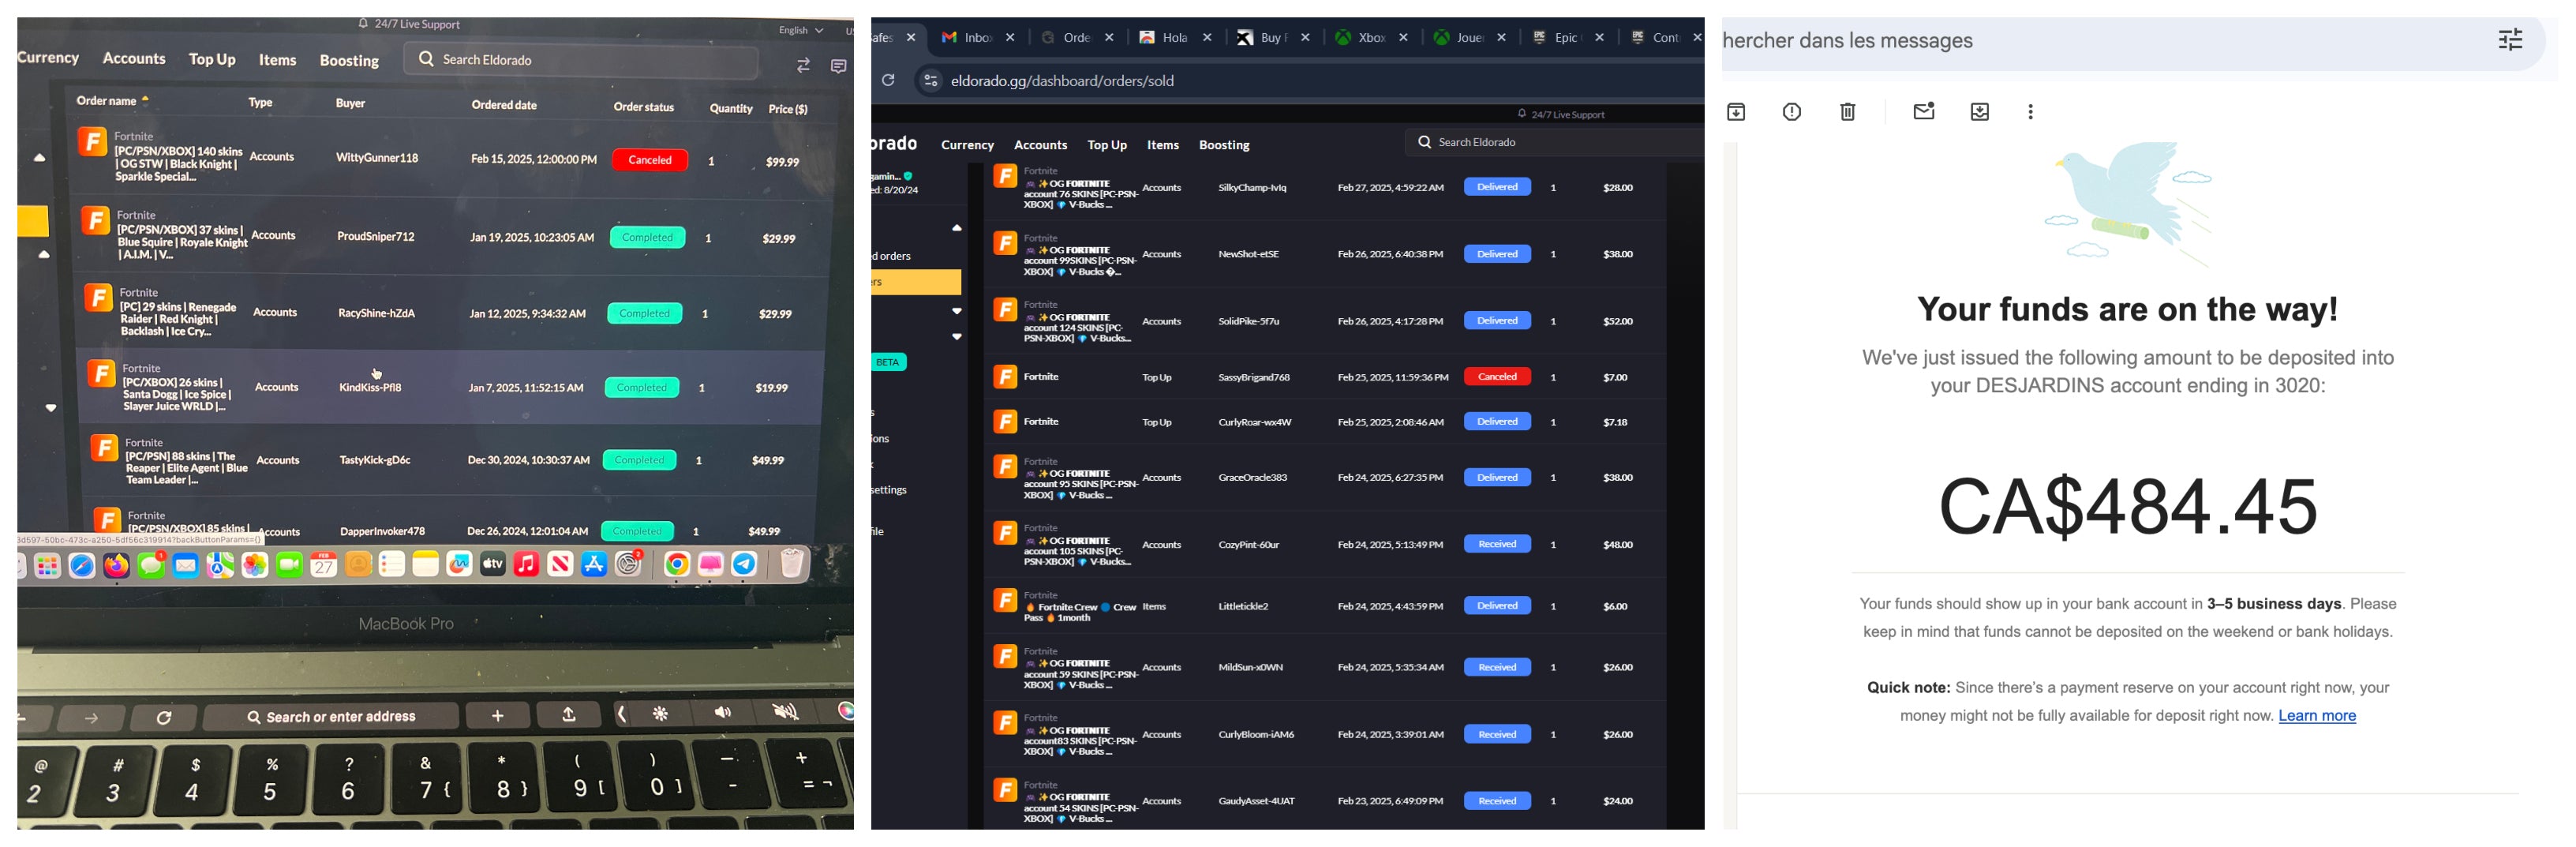Tap the plus new-tab key on the Touch Bar
Viewport: 2576px width, 847px height.
coord(497,715)
